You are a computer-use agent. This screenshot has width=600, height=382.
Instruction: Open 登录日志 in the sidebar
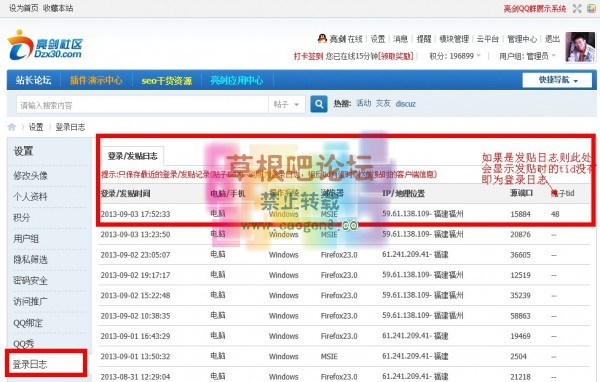30,364
